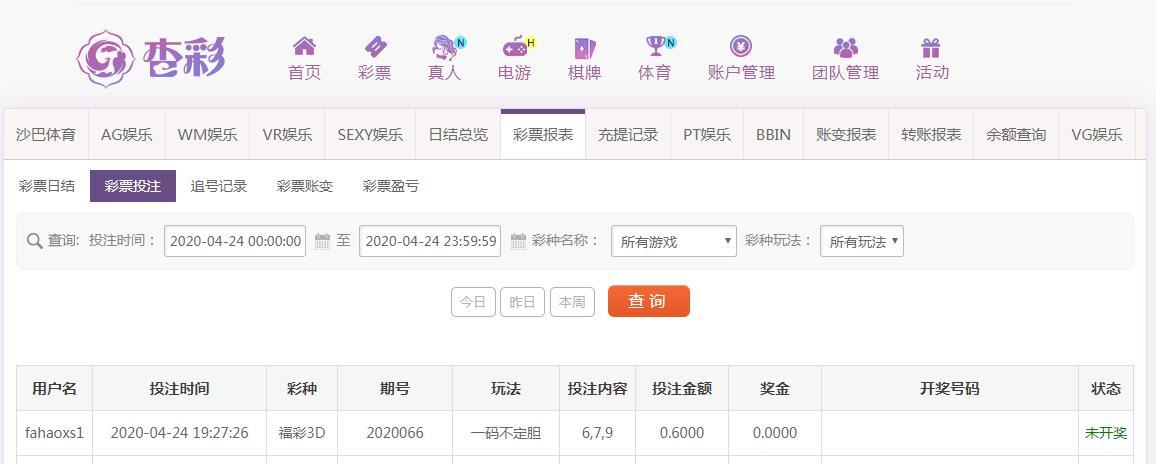1156x464 pixels.
Task: Click the 杏彩 site logo
Action: 151,58
